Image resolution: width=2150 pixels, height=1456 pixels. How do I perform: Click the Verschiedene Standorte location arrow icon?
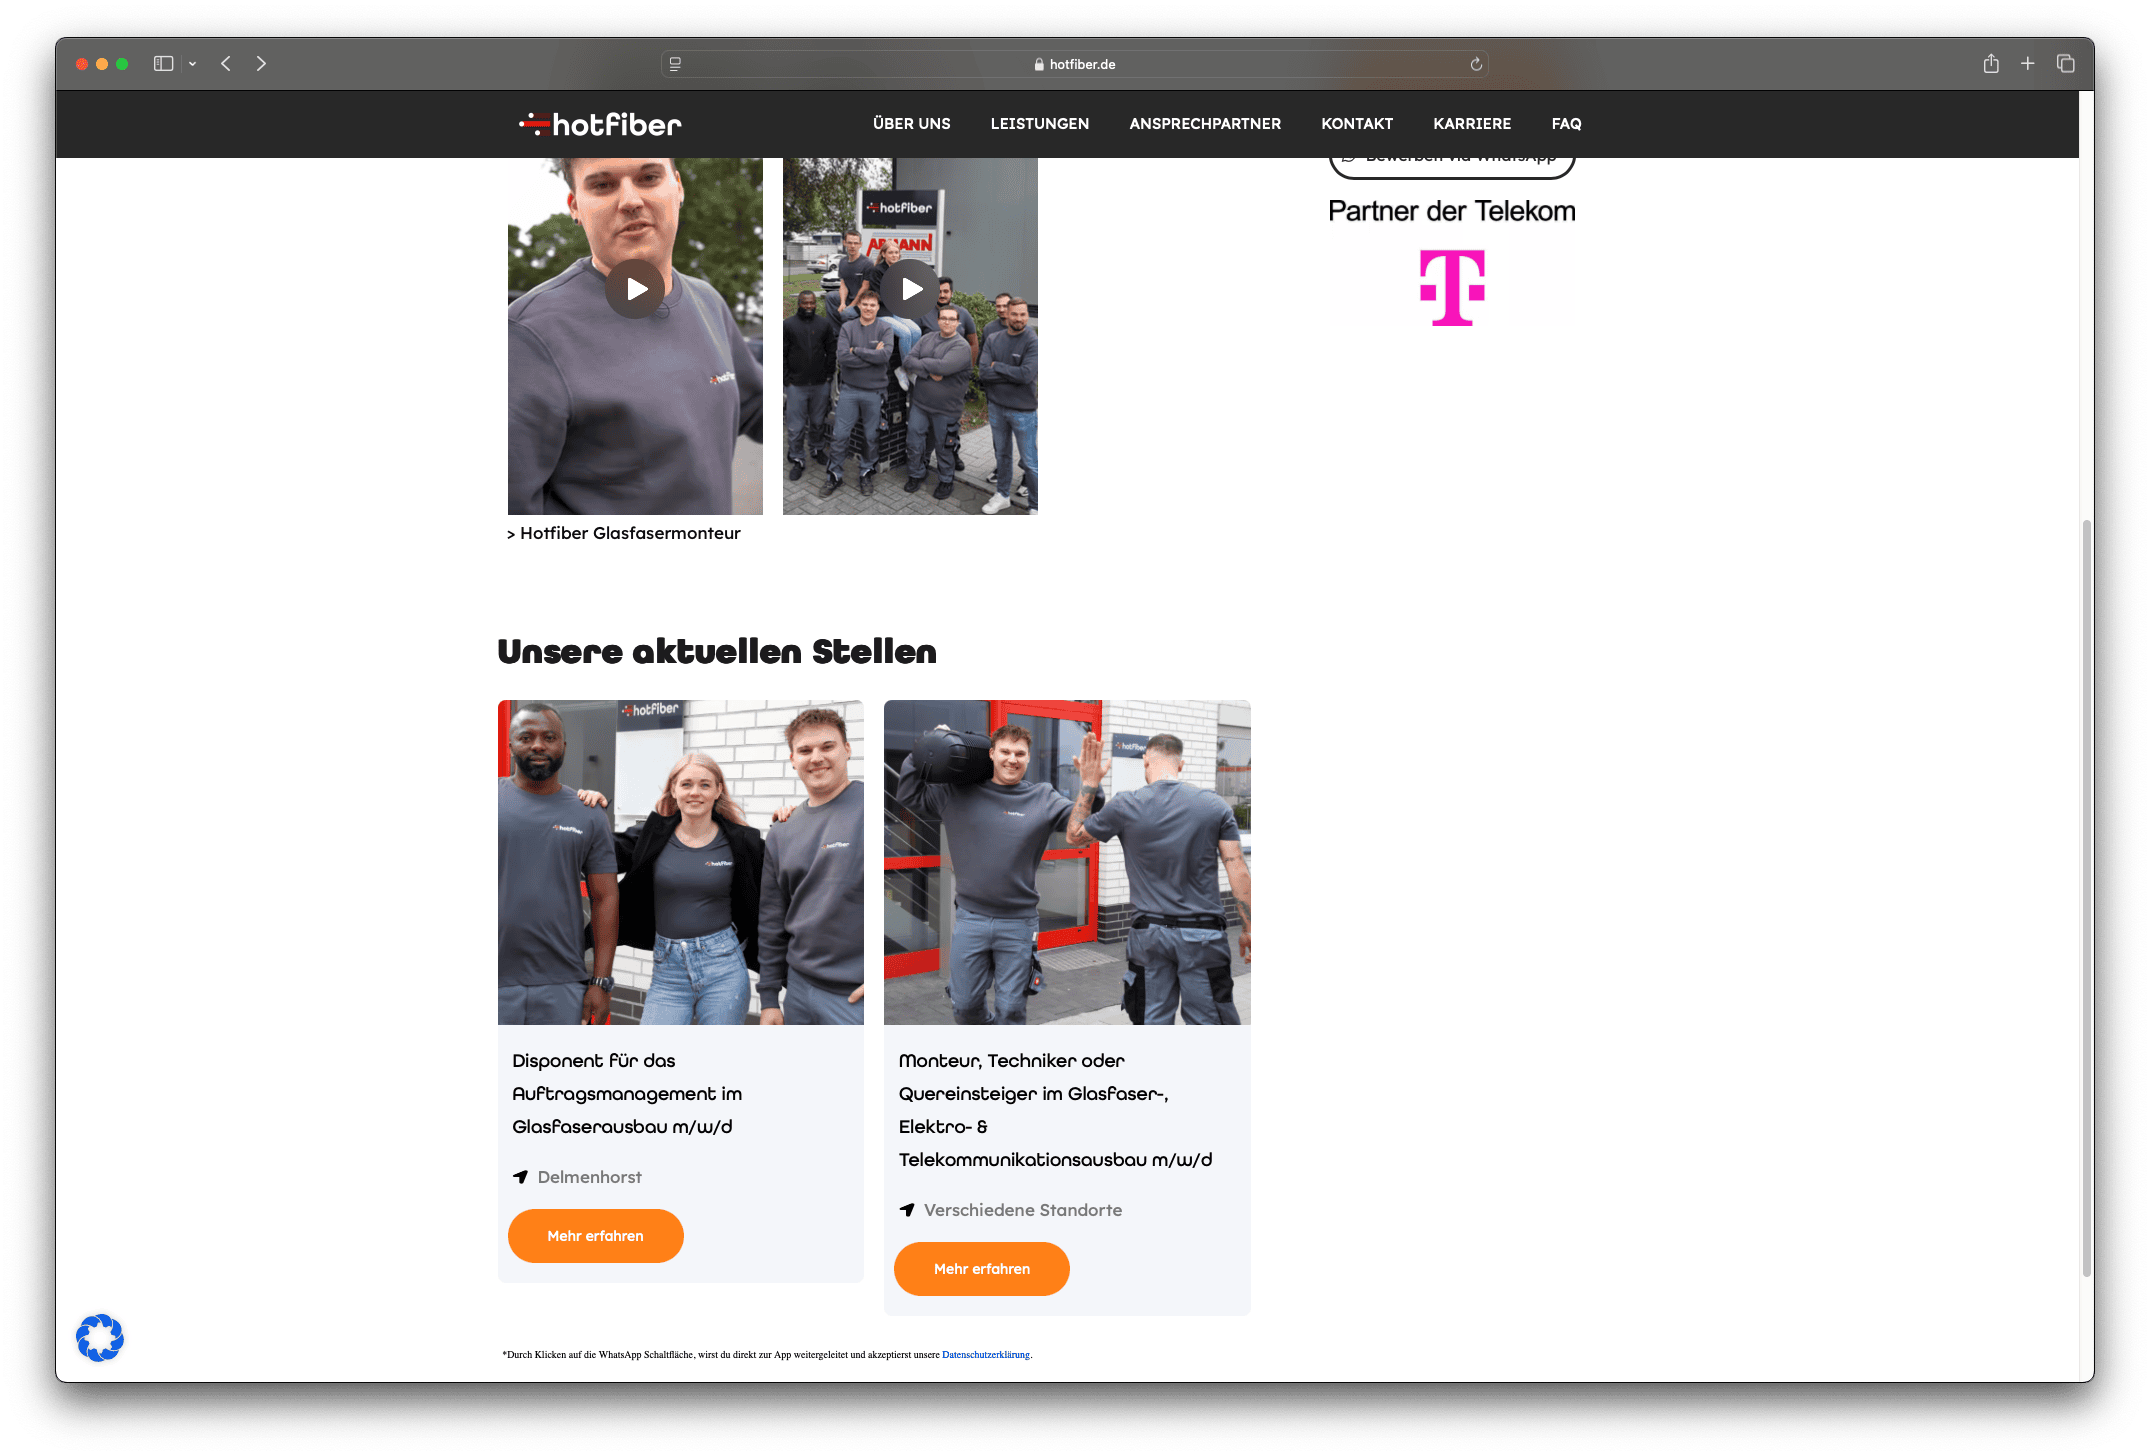point(907,1210)
